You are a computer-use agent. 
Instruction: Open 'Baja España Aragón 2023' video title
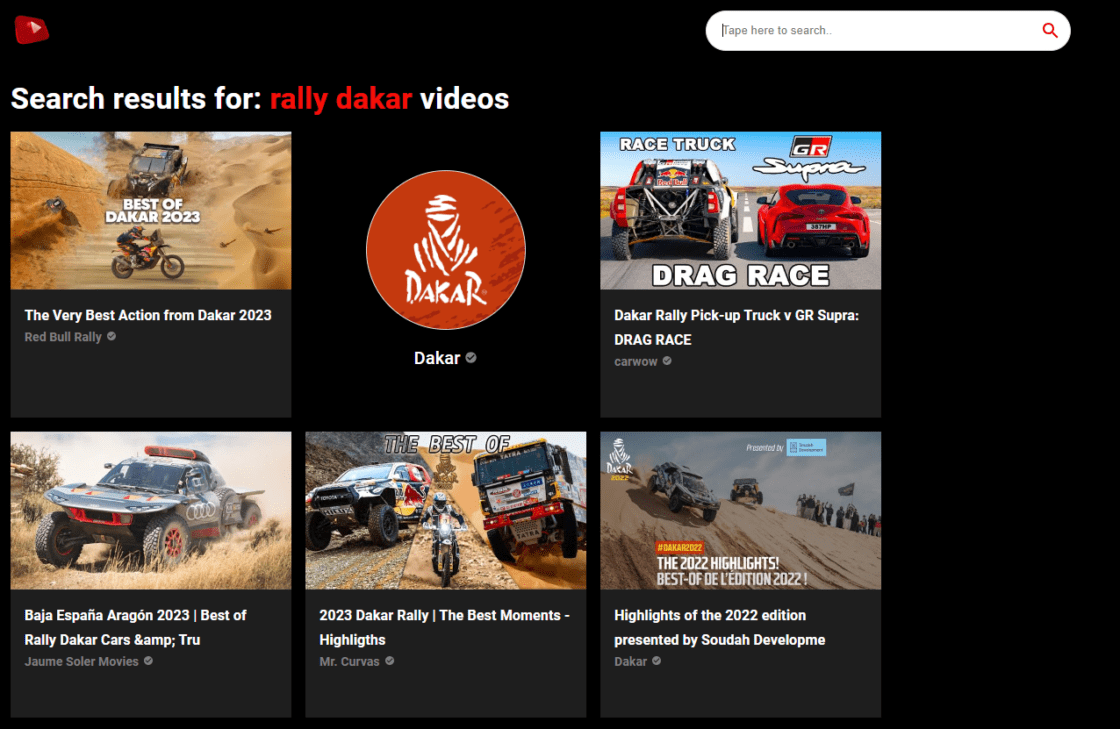coord(136,627)
